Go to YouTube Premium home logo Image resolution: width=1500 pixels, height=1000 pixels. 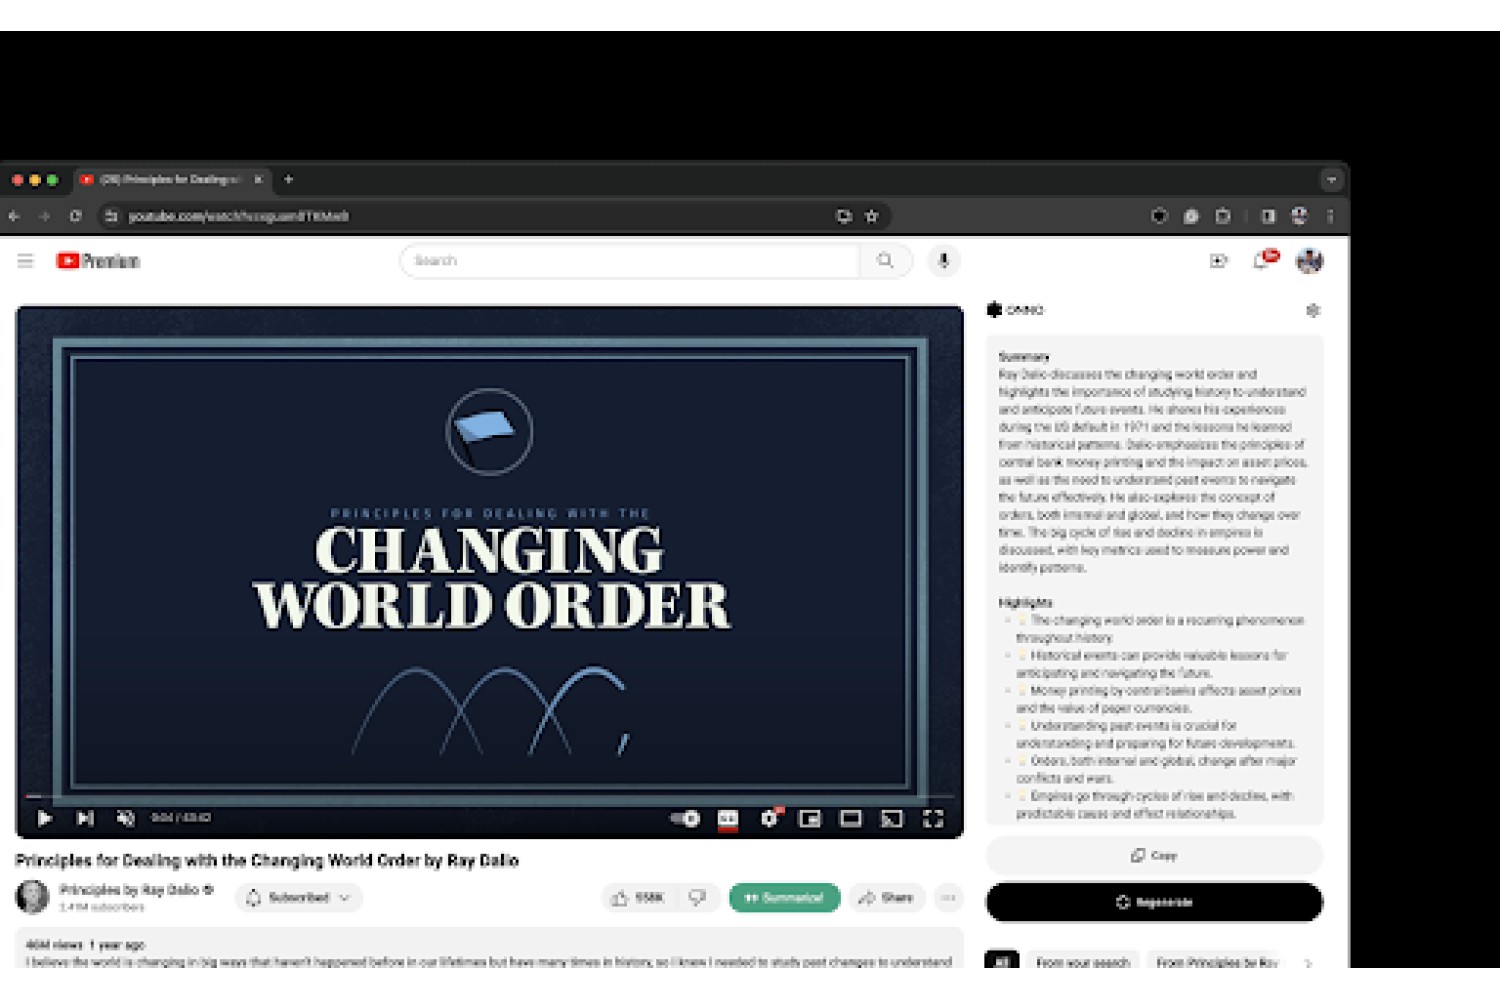98,261
